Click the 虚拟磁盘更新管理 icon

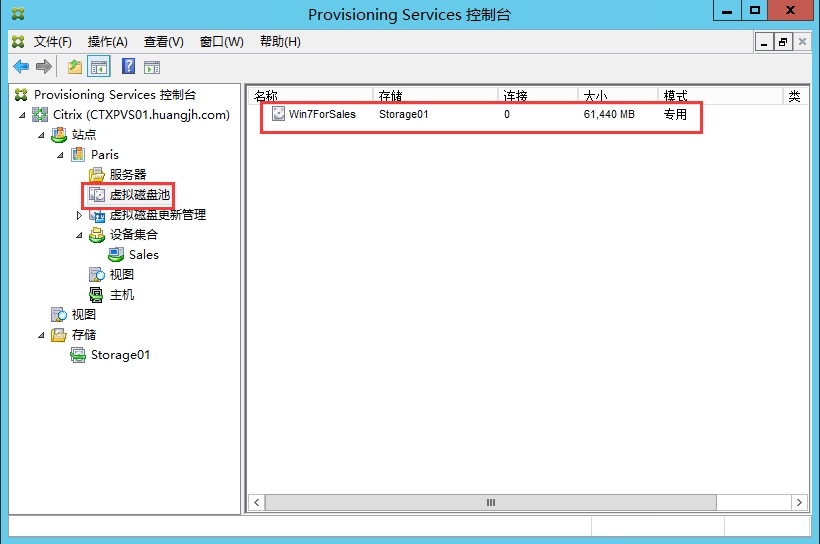coord(97,214)
